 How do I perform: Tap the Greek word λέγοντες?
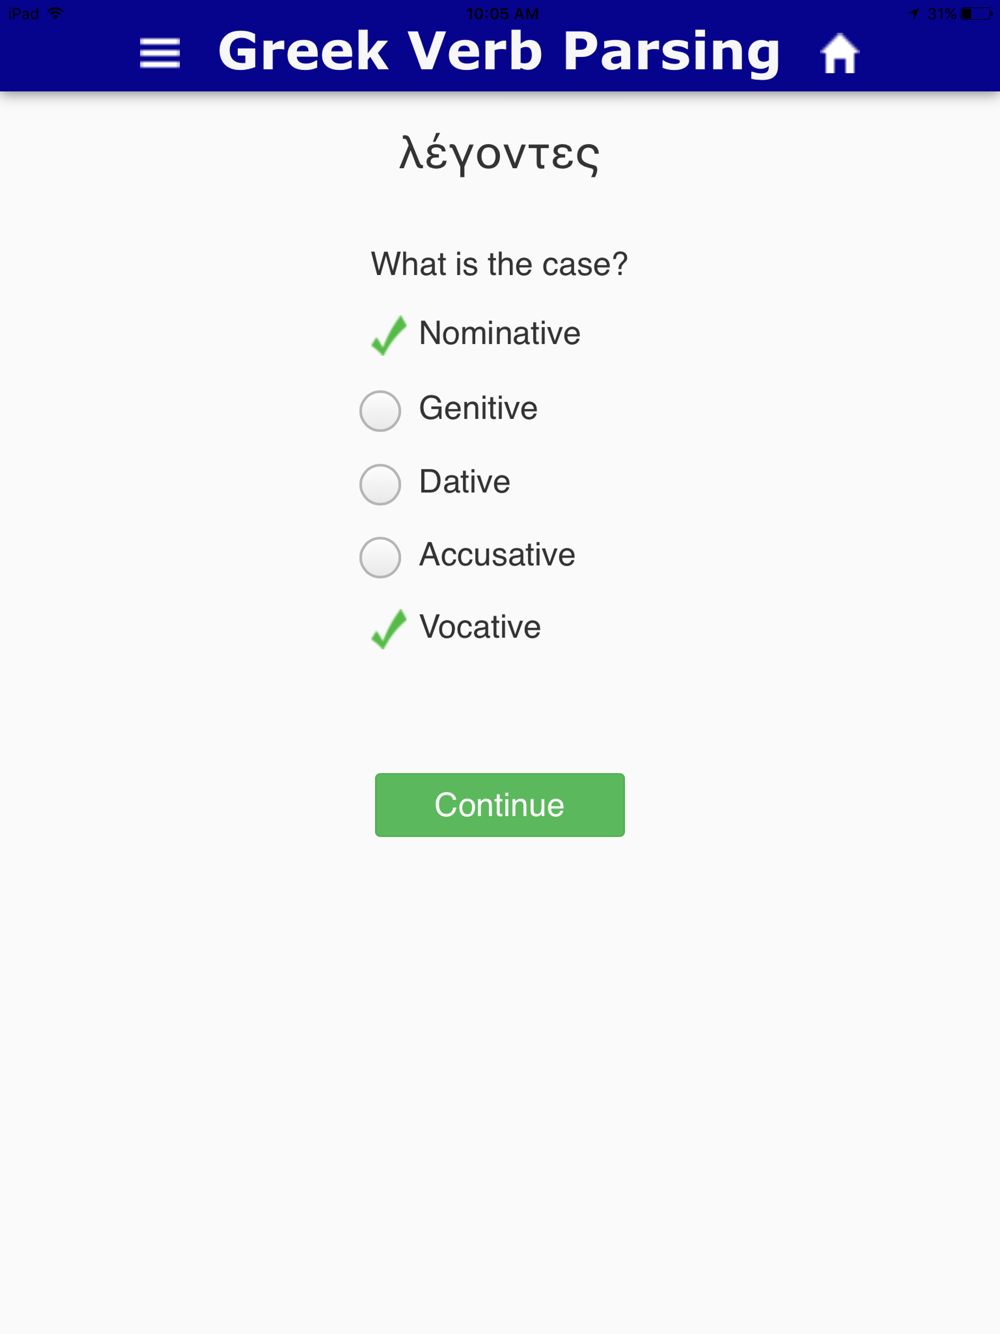click(500, 154)
